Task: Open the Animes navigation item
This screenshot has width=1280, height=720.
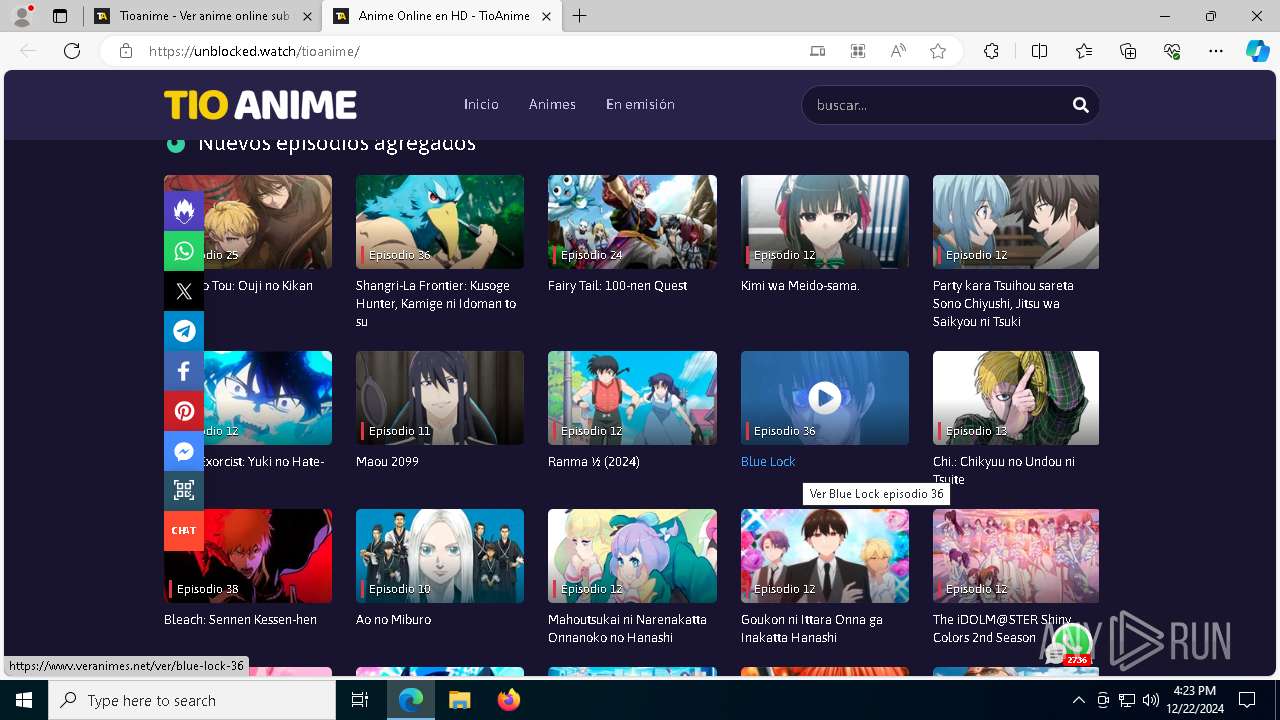Action: 552,104
